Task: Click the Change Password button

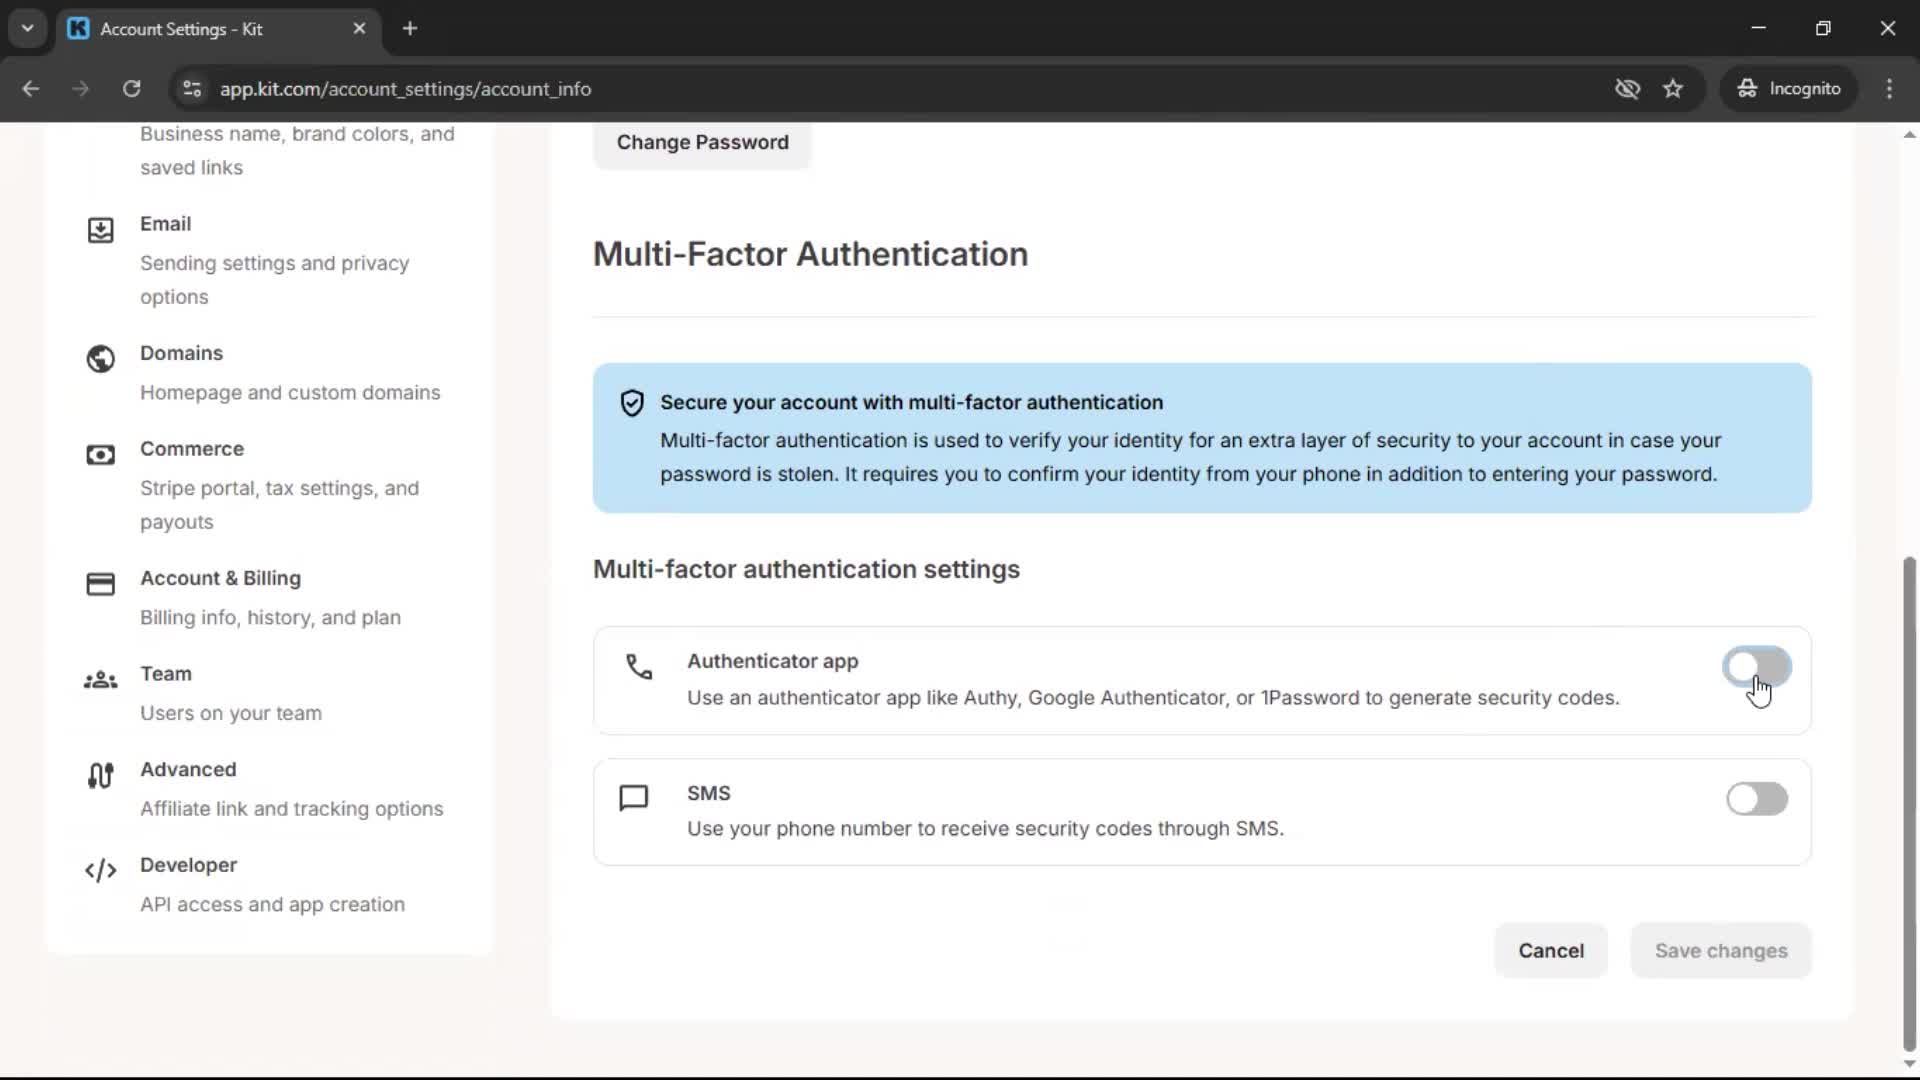Action: [702, 142]
